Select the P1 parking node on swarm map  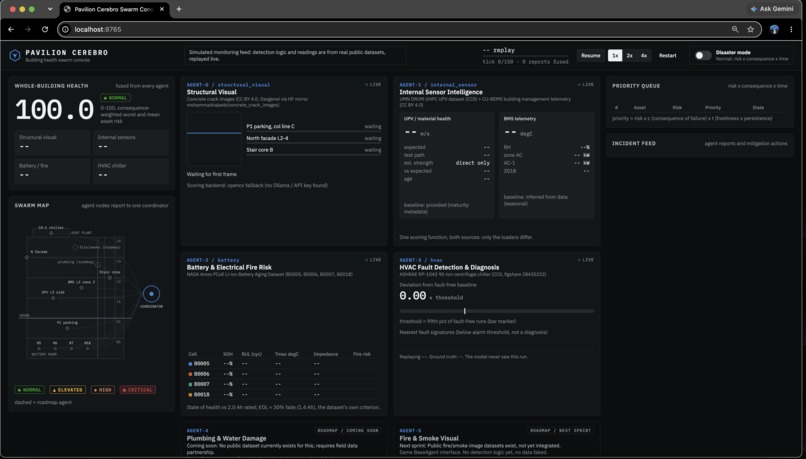tap(67, 328)
